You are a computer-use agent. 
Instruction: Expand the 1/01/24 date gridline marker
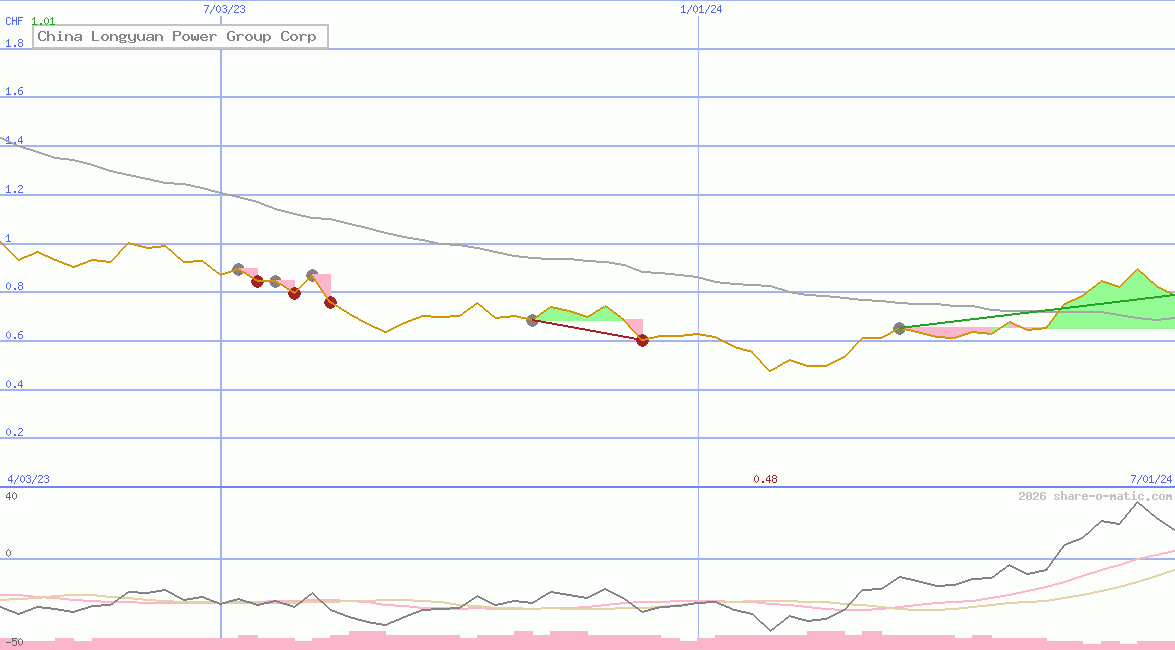(699, 9)
